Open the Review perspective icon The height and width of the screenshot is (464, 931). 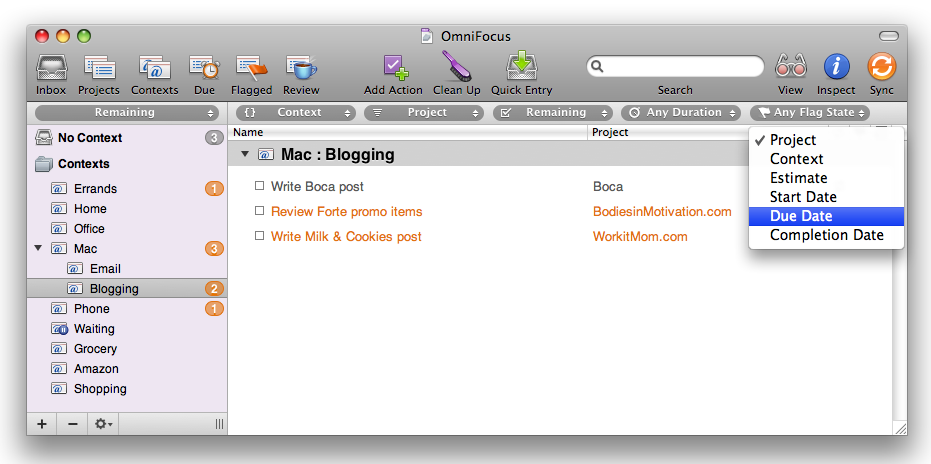click(x=301, y=68)
